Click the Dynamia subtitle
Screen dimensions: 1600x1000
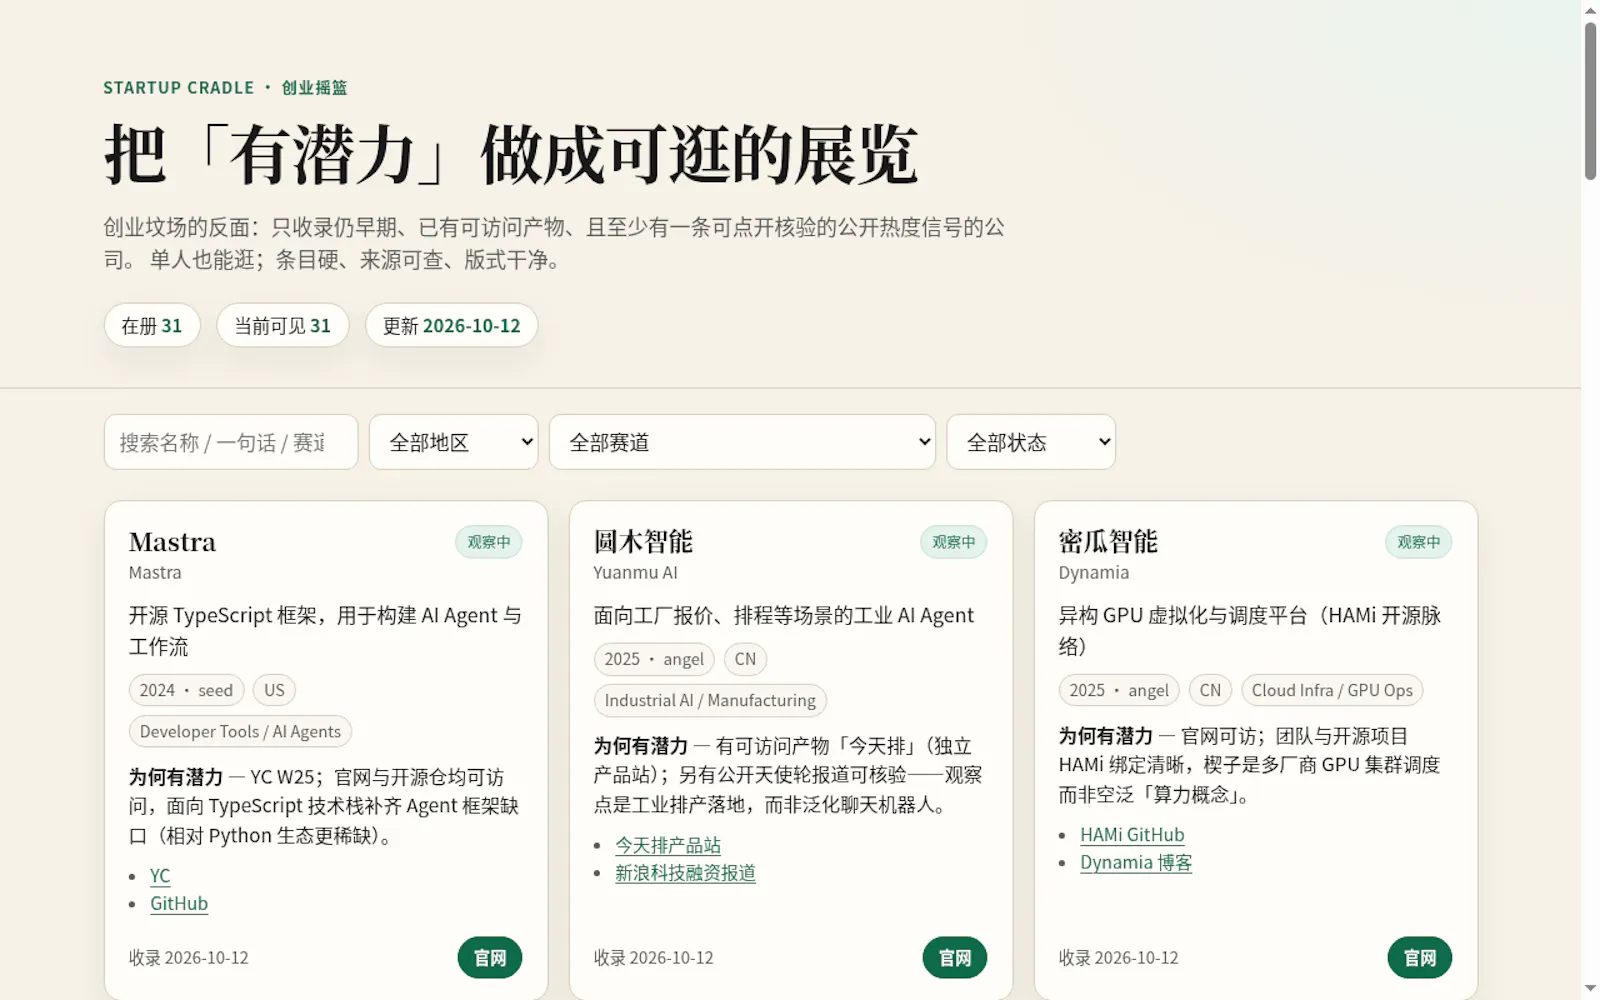point(1094,573)
